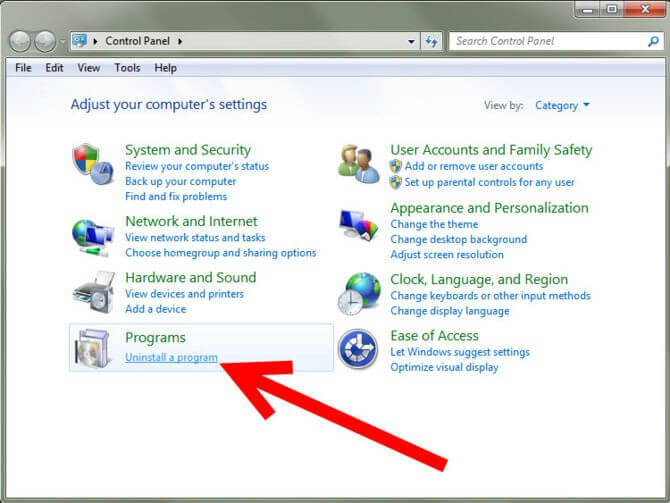Open the Programs box icon

tap(92, 348)
